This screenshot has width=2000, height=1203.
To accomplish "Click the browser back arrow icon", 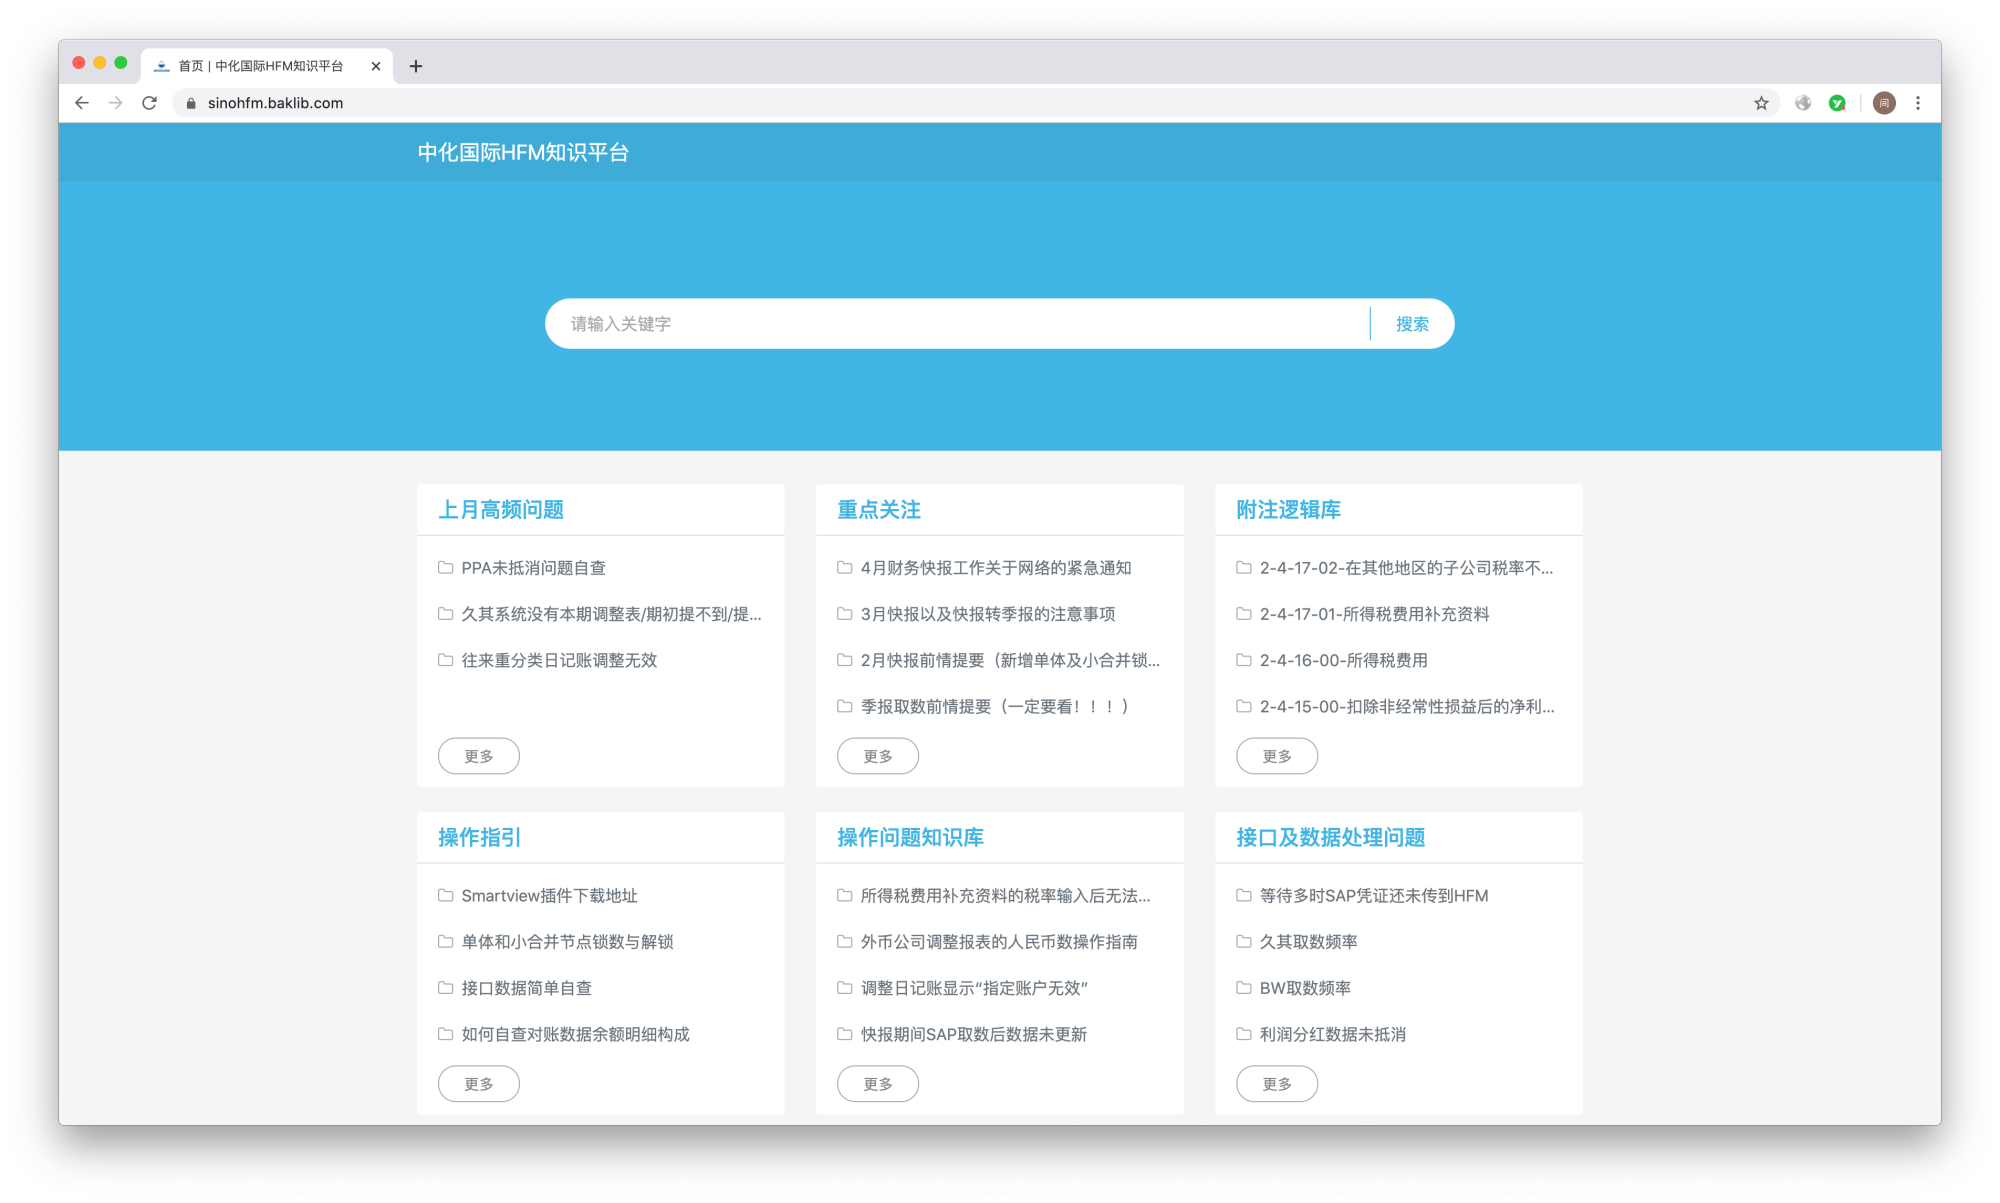I will (82, 103).
